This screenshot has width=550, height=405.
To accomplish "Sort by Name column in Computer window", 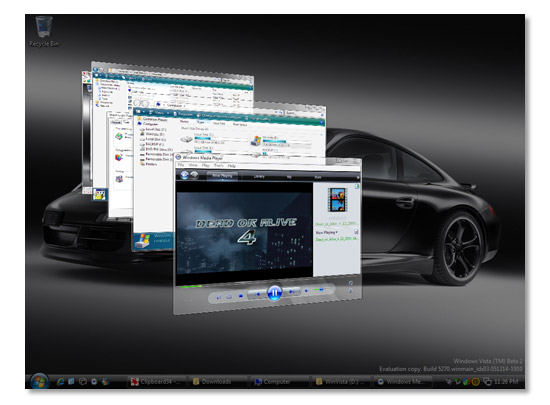I will tap(184, 121).
